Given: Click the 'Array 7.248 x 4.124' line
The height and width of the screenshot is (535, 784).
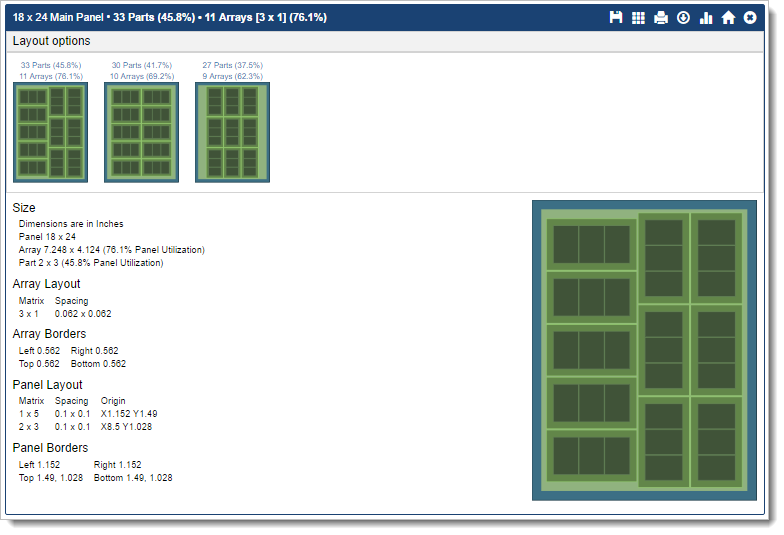Looking at the screenshot, I should (112, 250).
